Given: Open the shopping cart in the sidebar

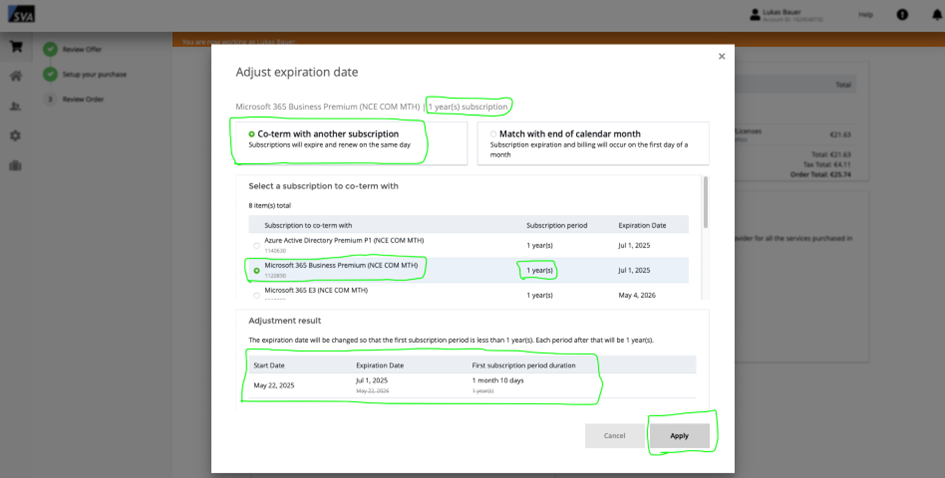Looking at the screenshot, I should pyautogui.click(x=15, y=46).
